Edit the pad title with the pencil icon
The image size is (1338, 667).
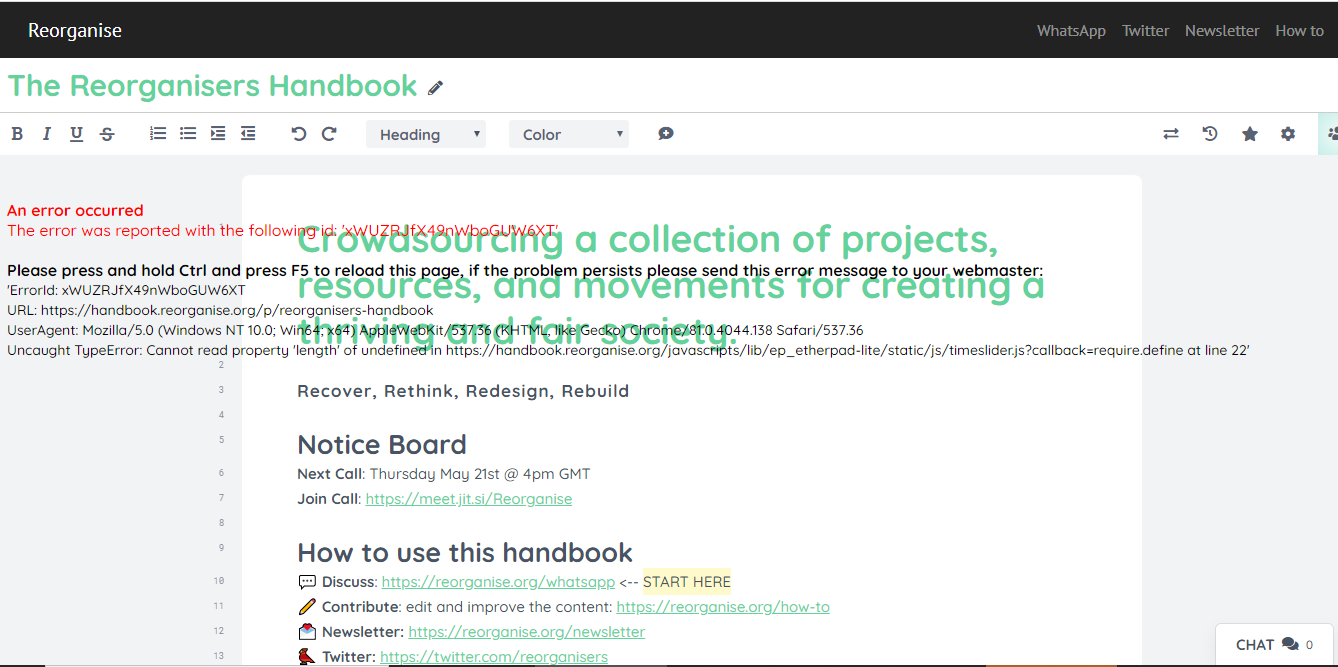click(435, 87)
